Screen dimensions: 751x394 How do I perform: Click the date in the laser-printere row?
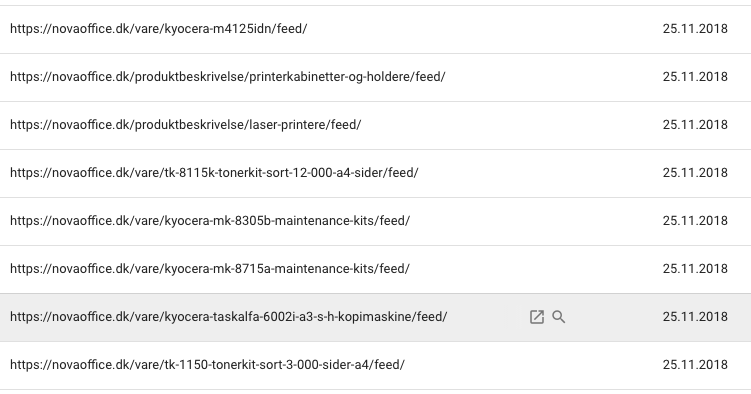pyautogui.click(x=695, y=125)
